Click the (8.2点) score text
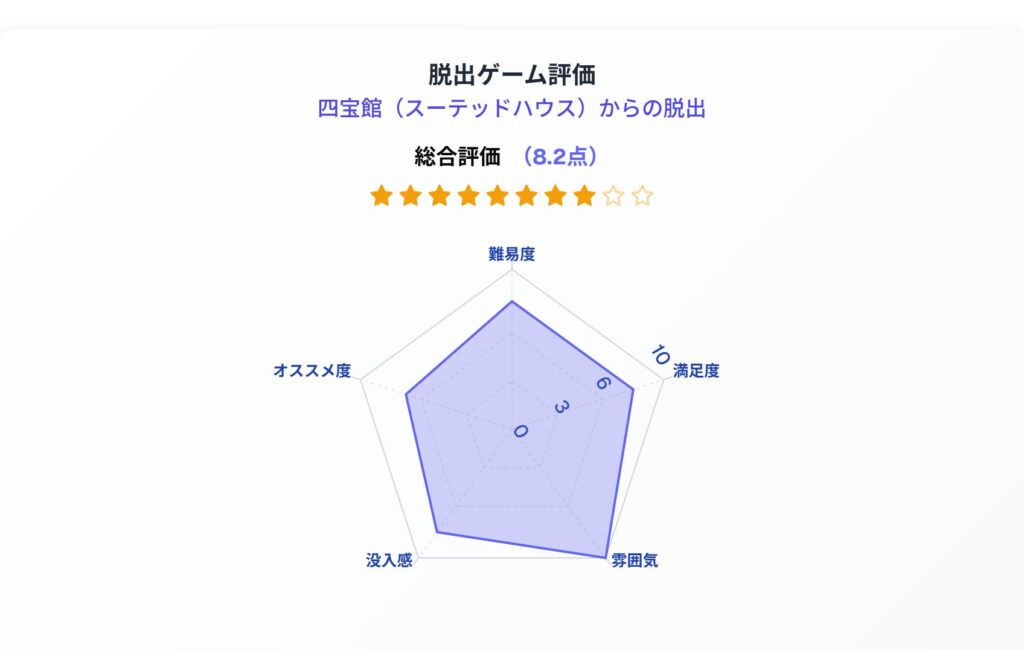 tap(558, 157)
